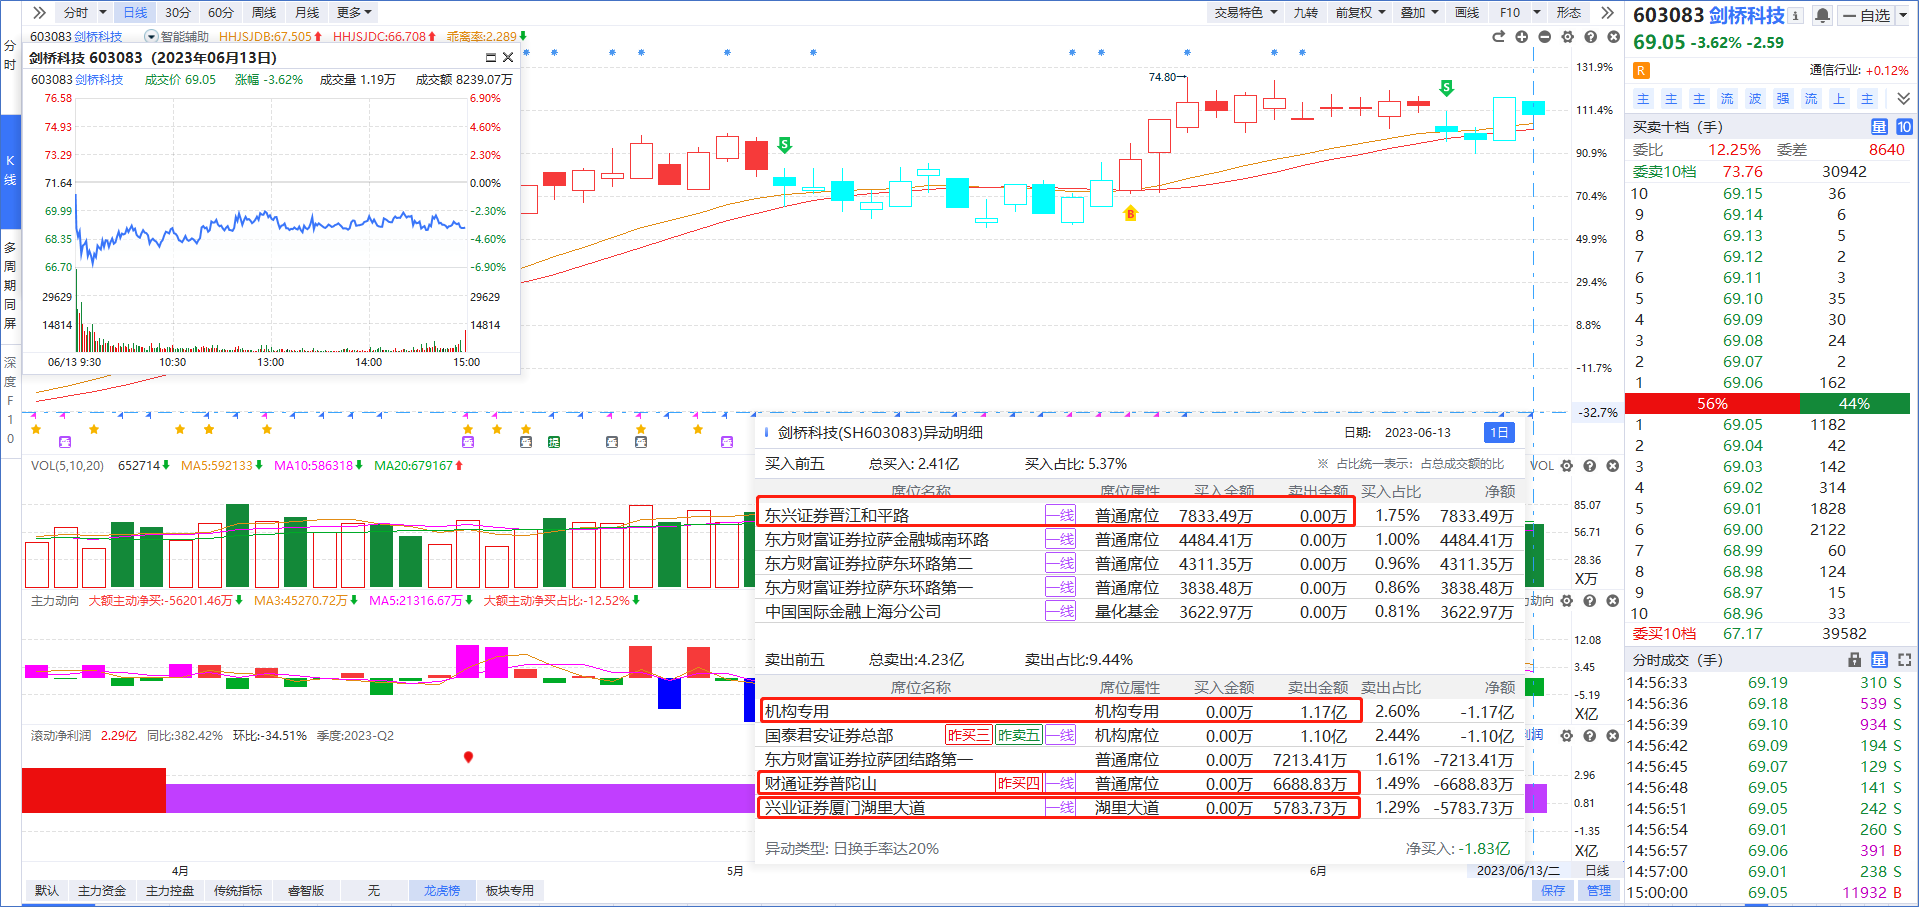Image resolution: width=1919 pixels, height=907 pixels.
Task: Zoom out main chart with minus icon
Action: click(1544, 37)
